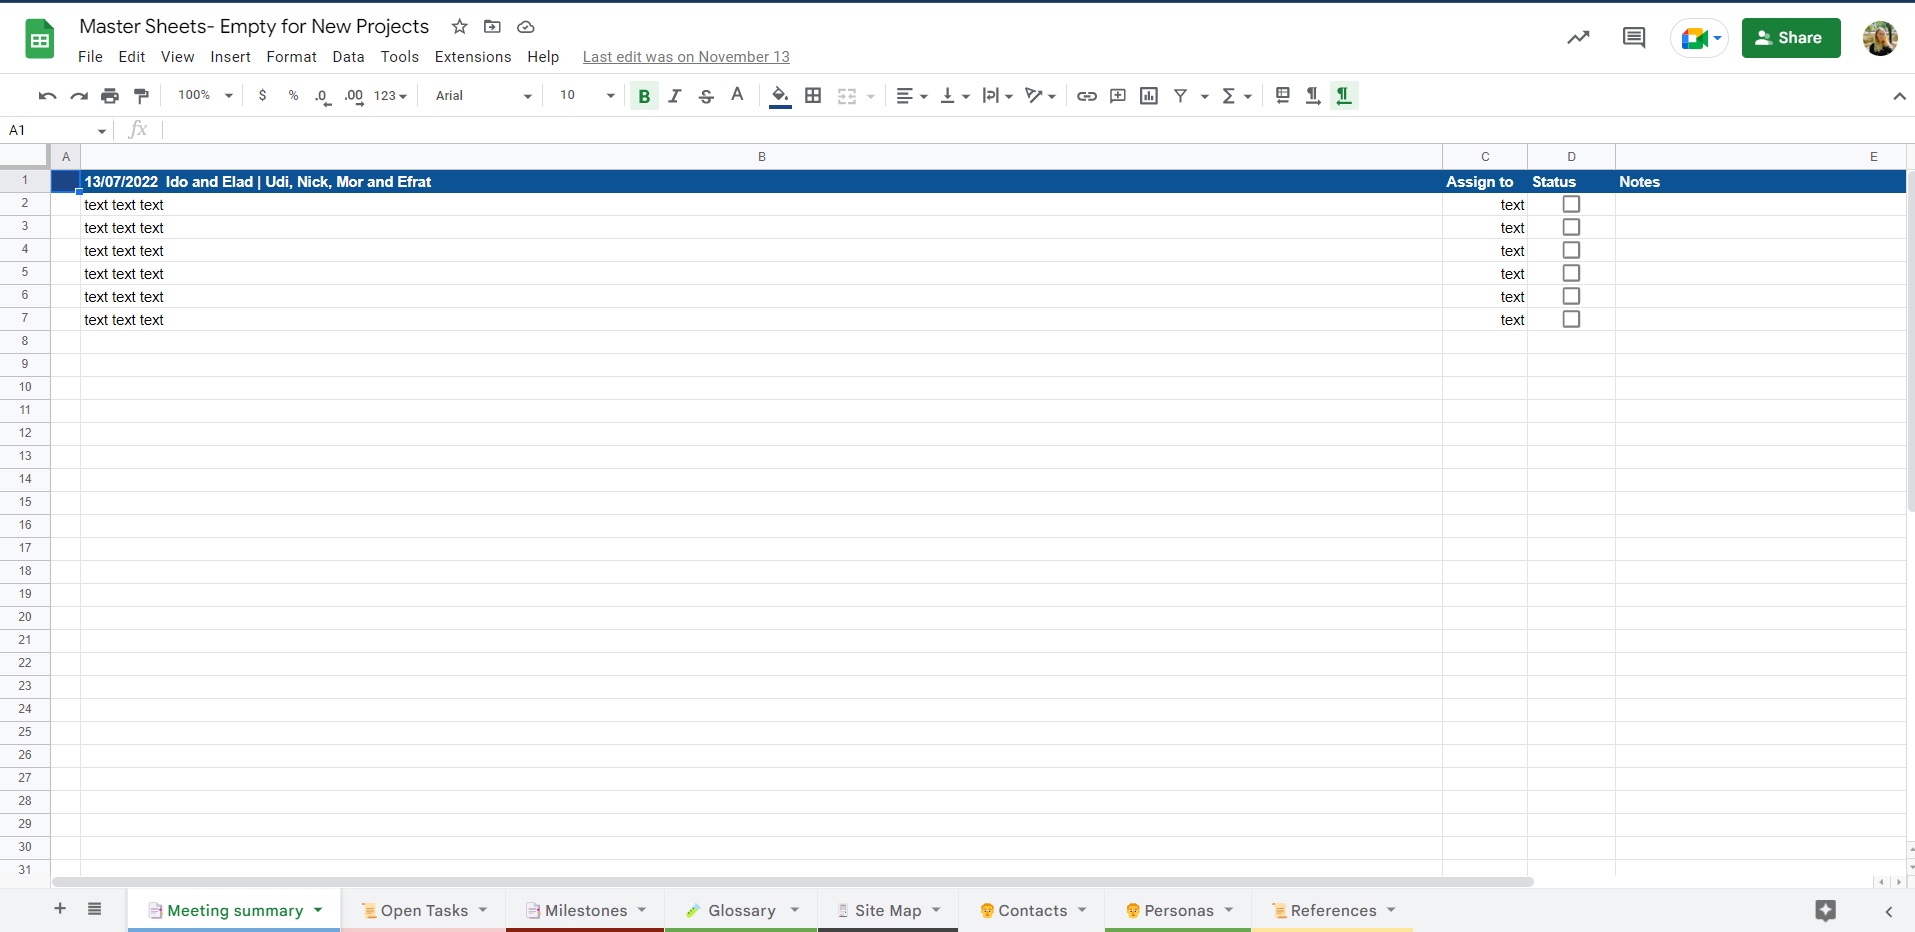Open the text rotation dropdown
The height and width of the screenshot is (932, 1915).
pyautogui.click(x=1040, y=96)
